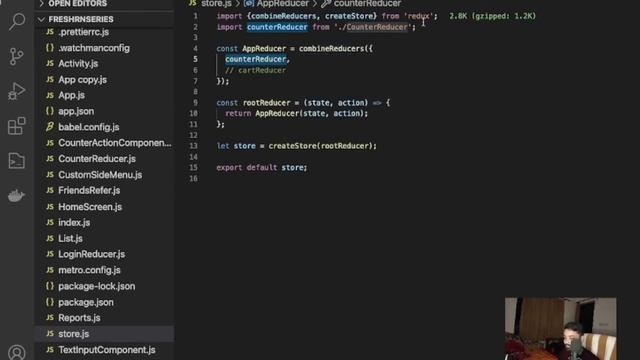Open babel.config.js file
The height and width of the screenshot is (360, 640).
(x=104, y=127)
